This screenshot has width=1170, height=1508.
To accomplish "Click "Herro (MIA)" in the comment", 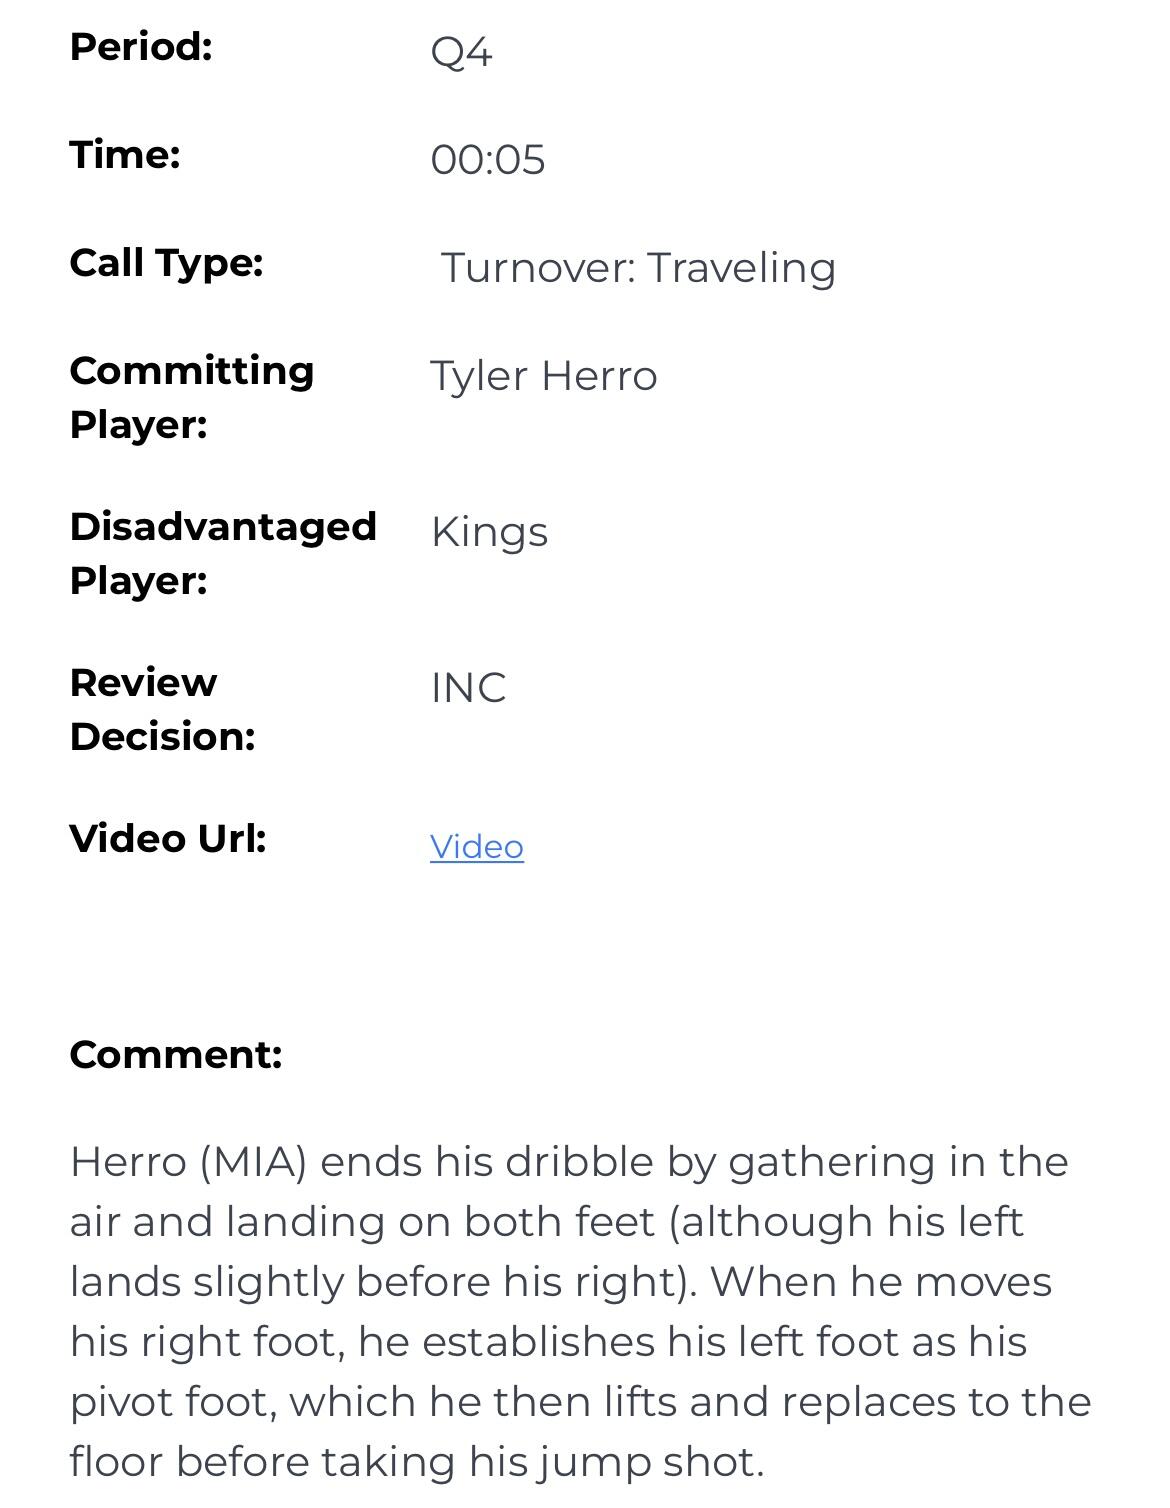I will pos(188,1162).
